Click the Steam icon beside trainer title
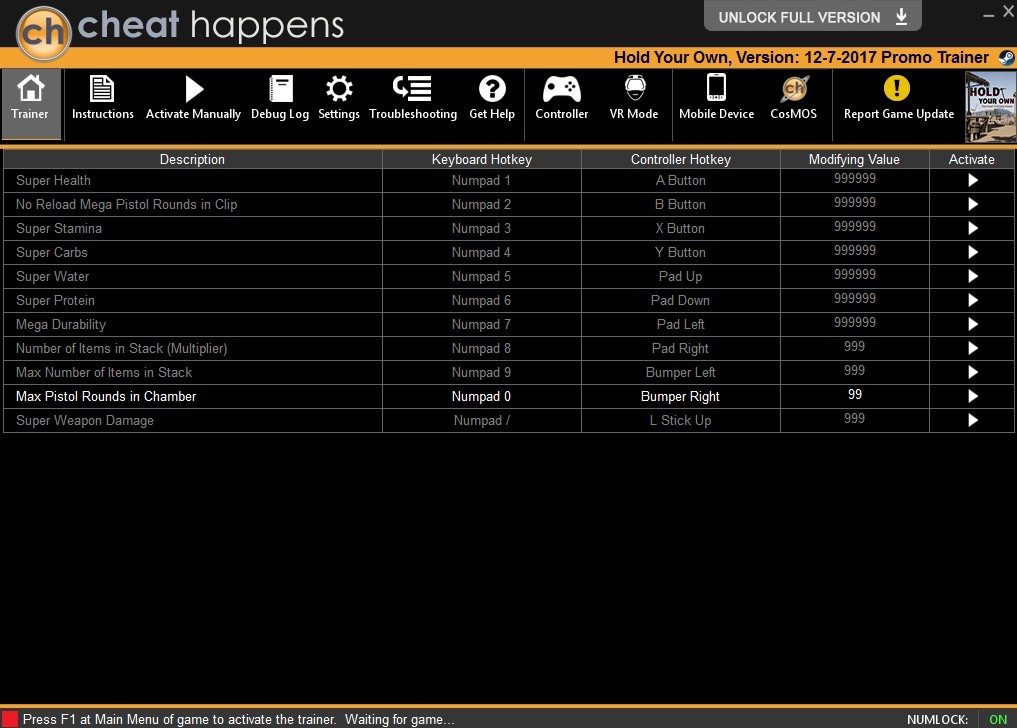Image resolution: width=1017 pixels, height=728 pixels. click(x=1006, y=58)
